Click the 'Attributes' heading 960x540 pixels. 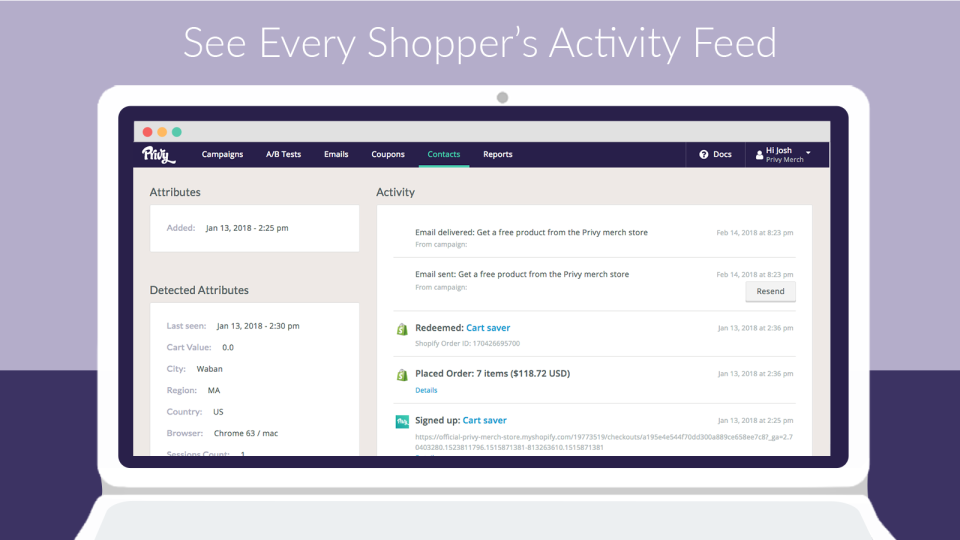click(175, 192)
